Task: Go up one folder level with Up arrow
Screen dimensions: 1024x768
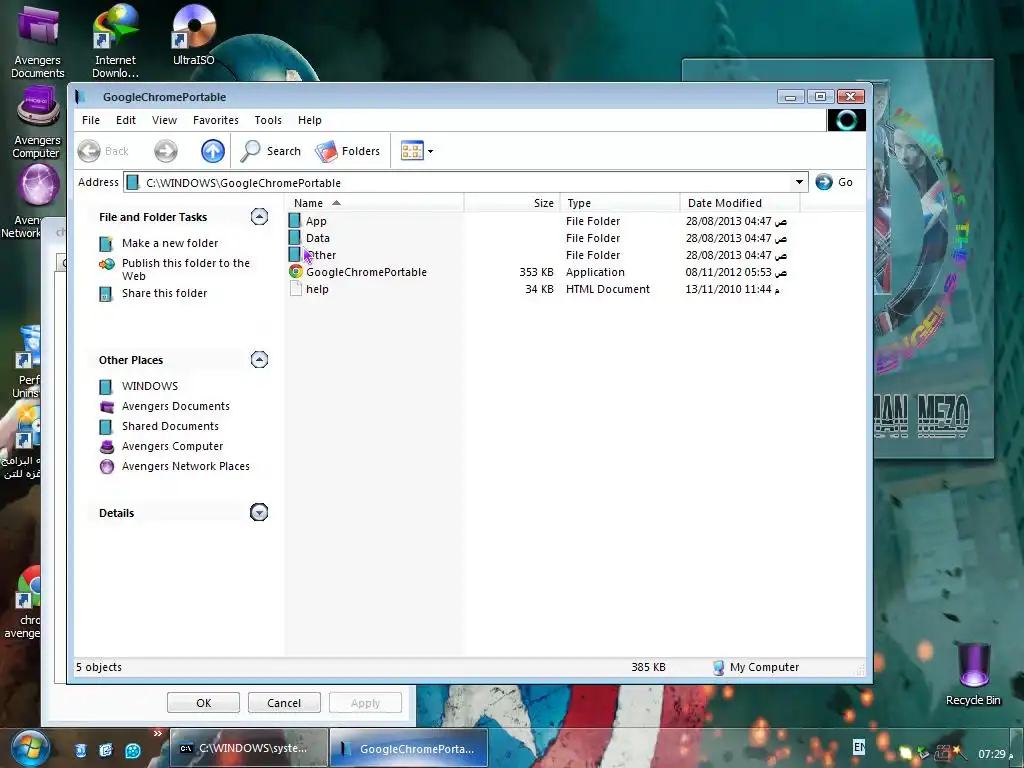Action: (213, 151)
